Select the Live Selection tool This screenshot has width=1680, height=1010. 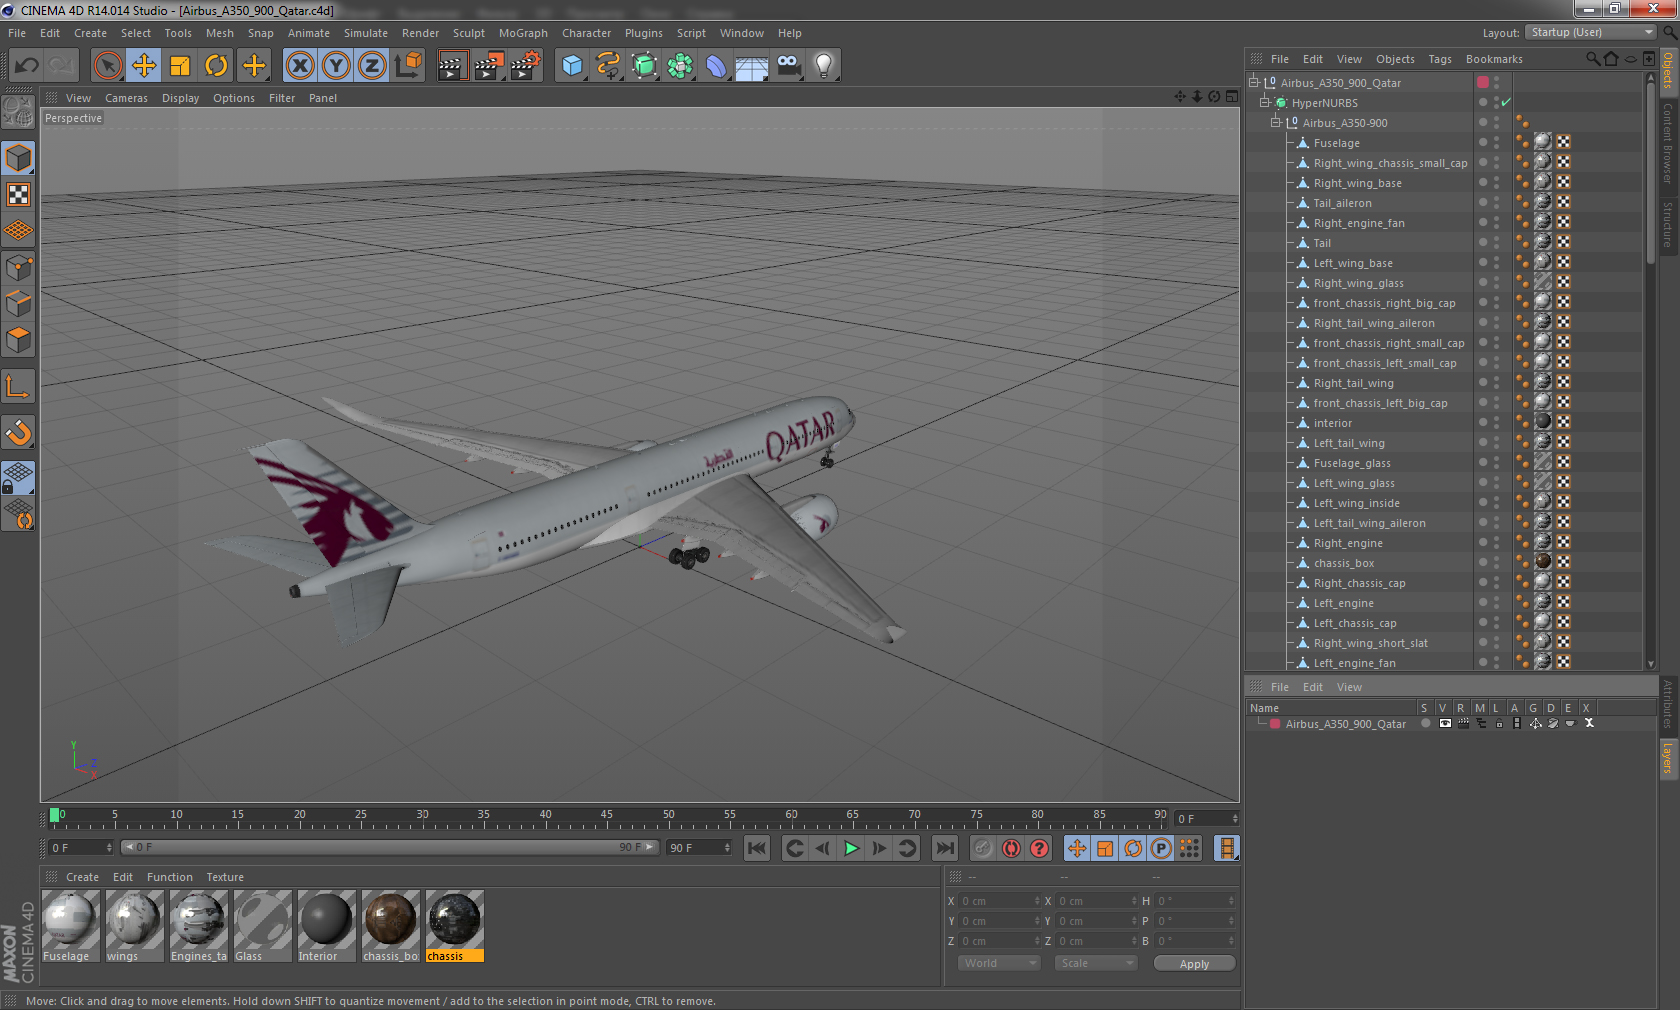coord(108,66)
